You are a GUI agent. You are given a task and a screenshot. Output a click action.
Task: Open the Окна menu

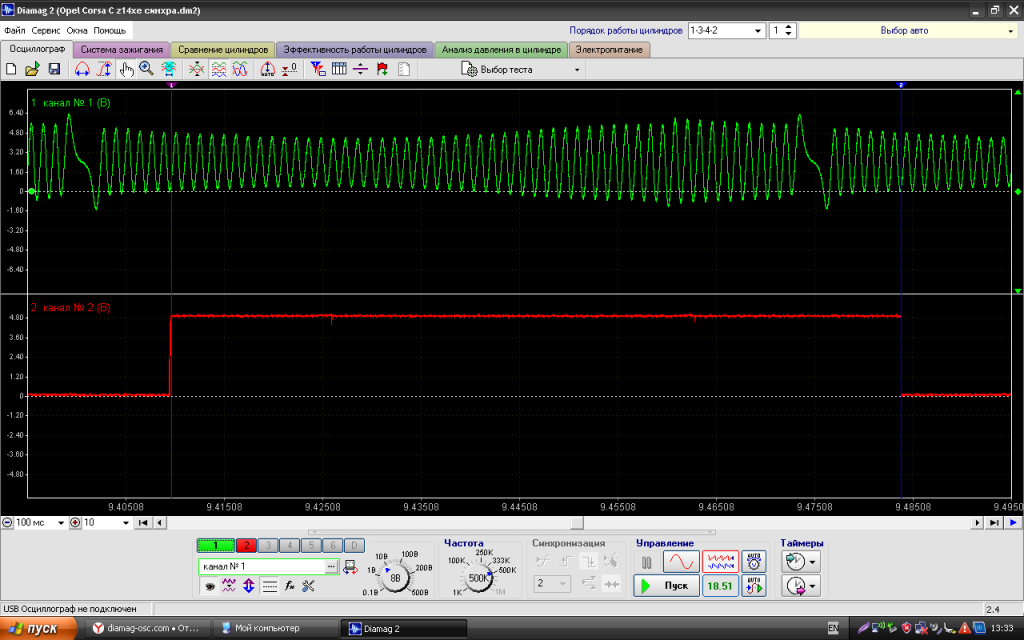76,30
